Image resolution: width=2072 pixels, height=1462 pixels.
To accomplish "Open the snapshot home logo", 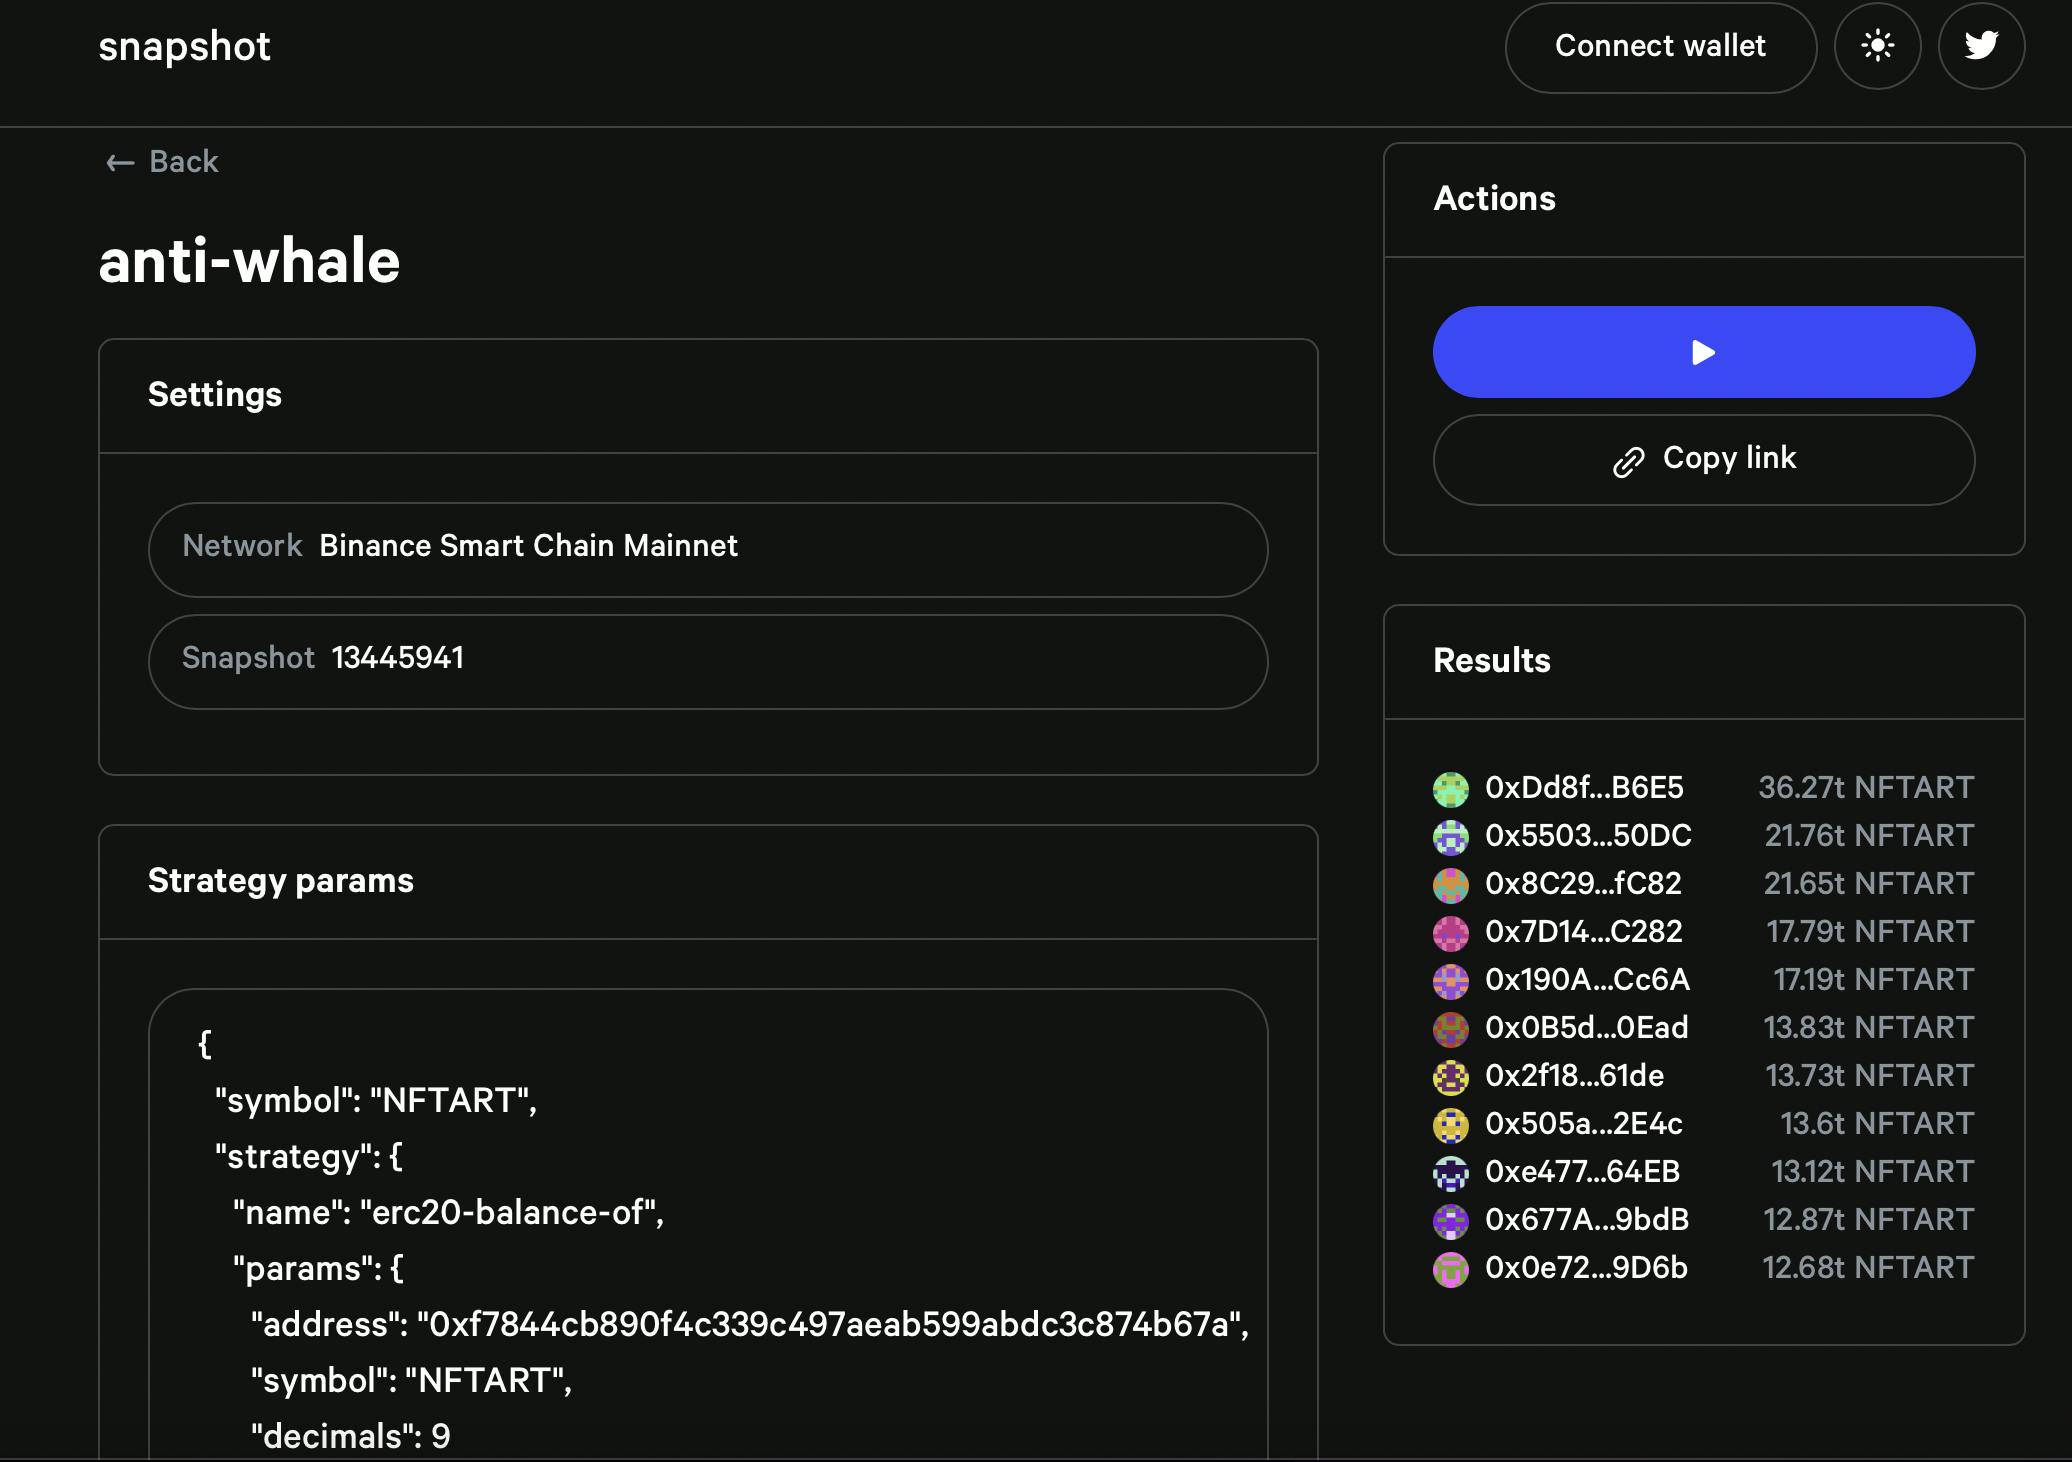I will coord(184,47).
